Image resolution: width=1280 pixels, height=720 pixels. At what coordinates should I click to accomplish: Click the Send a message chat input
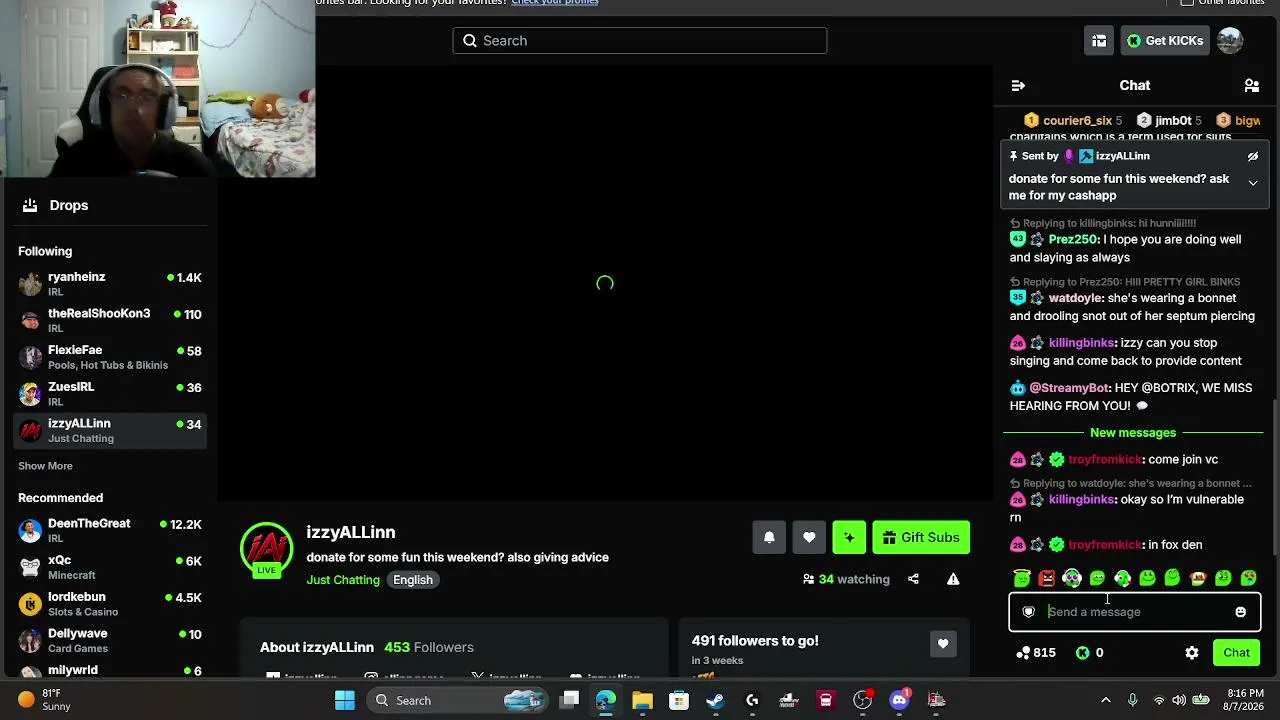point(1134,612)
